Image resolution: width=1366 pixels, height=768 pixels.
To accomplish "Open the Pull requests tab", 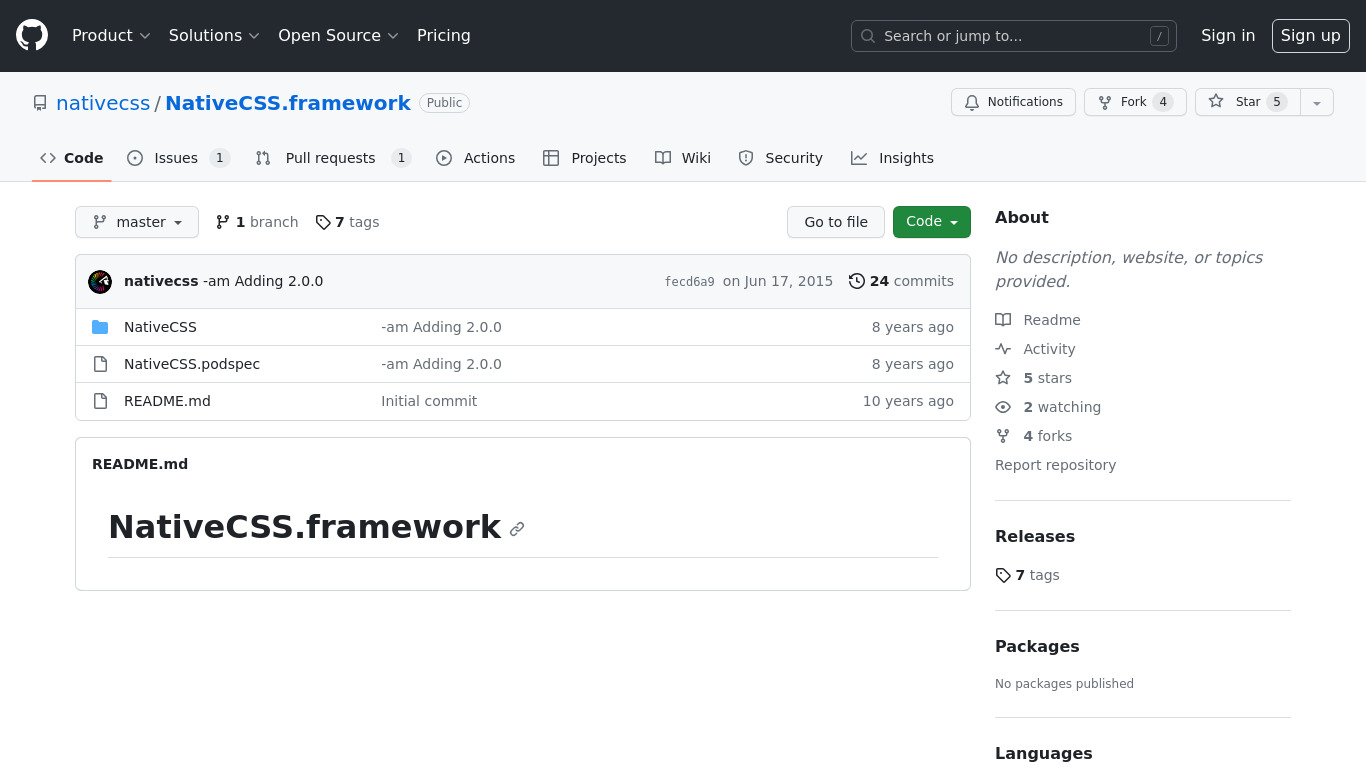I will pos(333,158).
